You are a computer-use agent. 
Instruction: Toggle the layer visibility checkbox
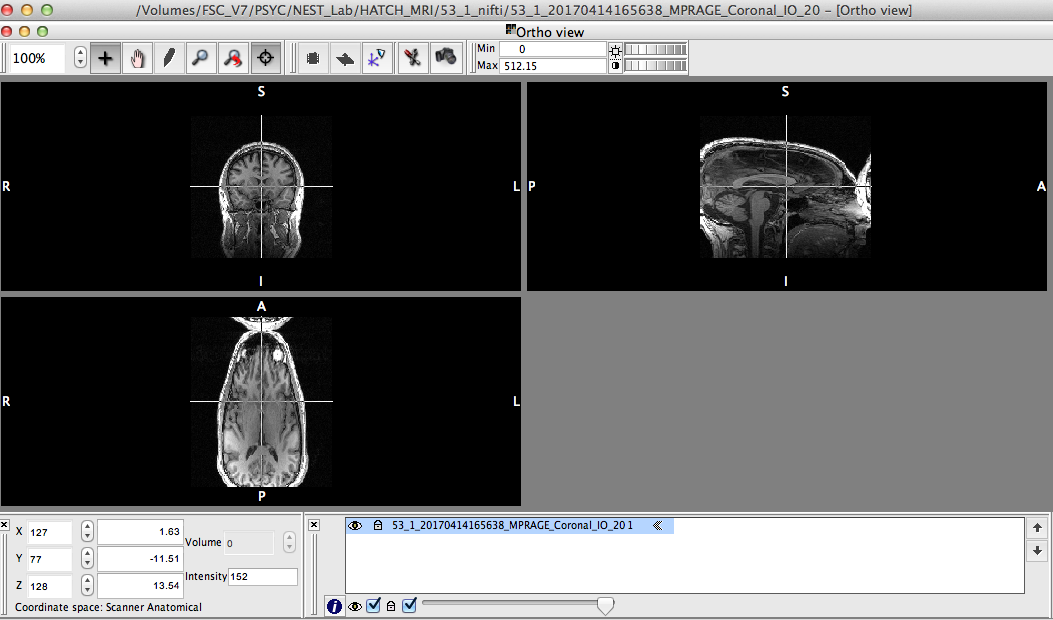[x=374, y=605]
